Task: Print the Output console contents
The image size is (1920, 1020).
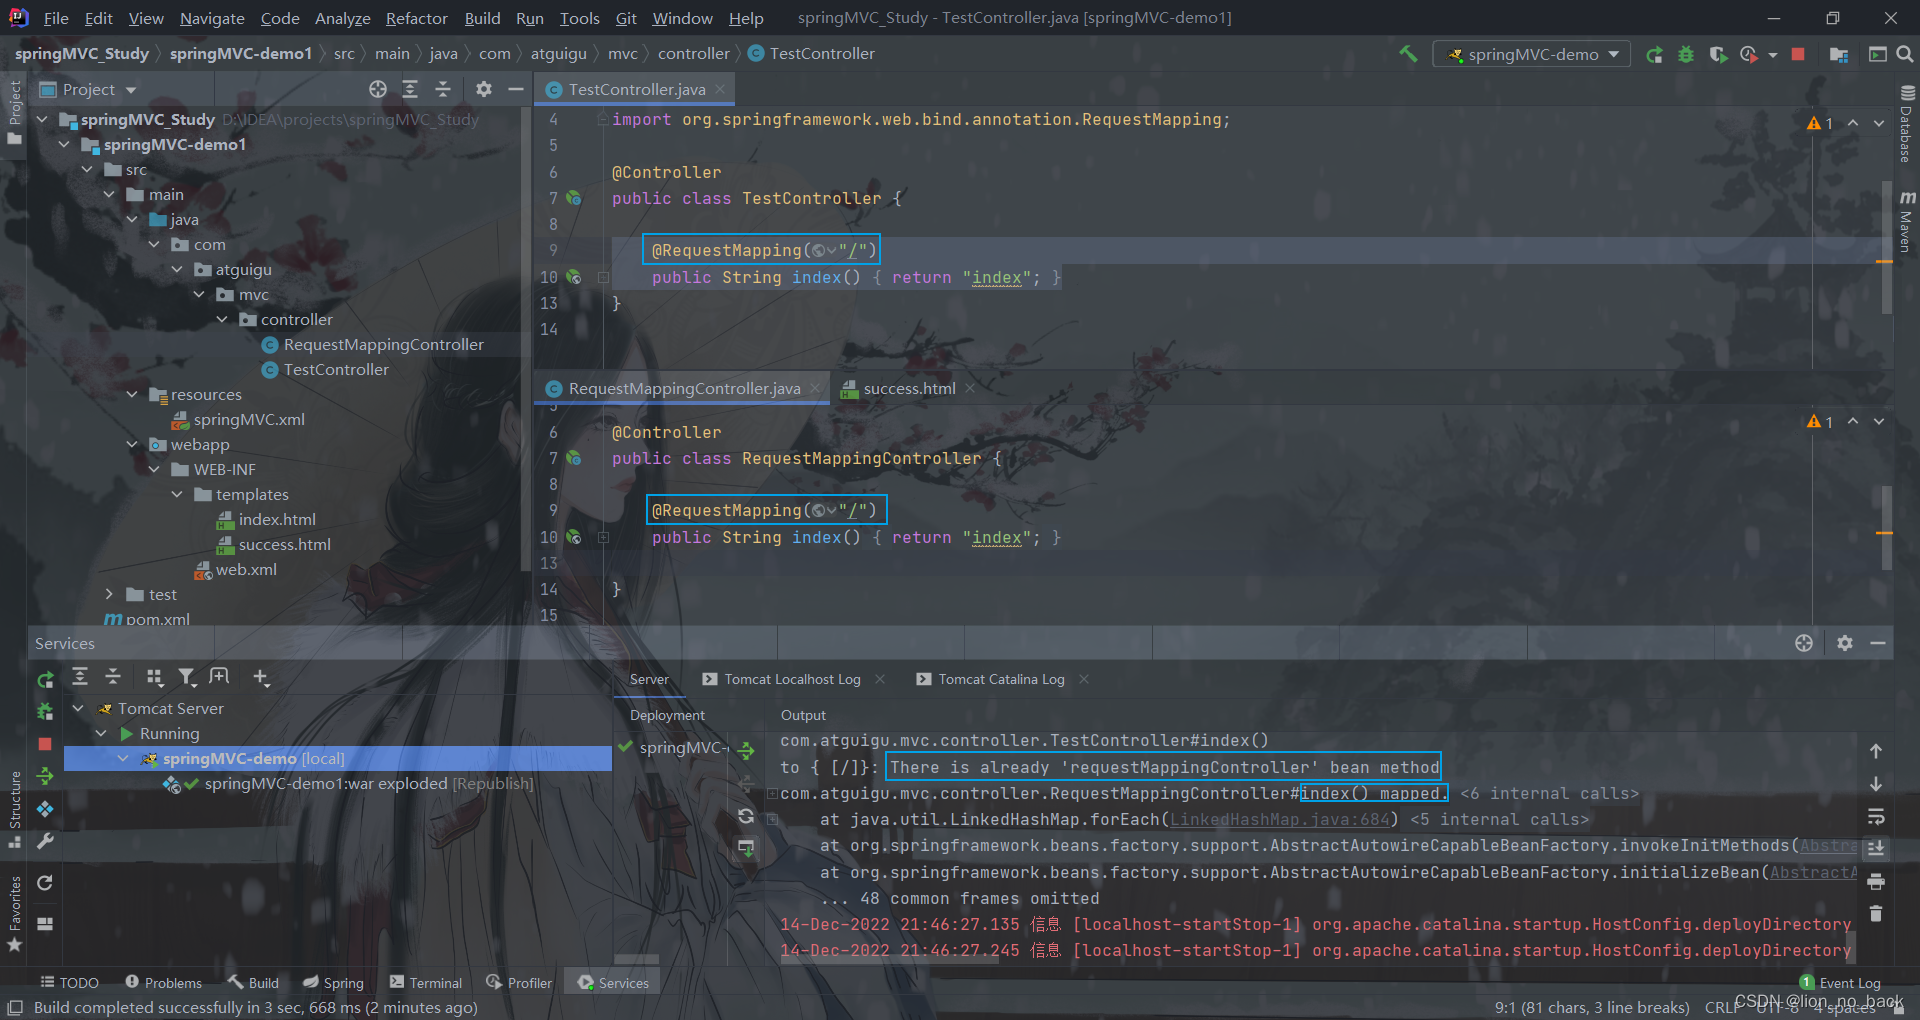Action: pyautogui.click(x=1876, y=882)
